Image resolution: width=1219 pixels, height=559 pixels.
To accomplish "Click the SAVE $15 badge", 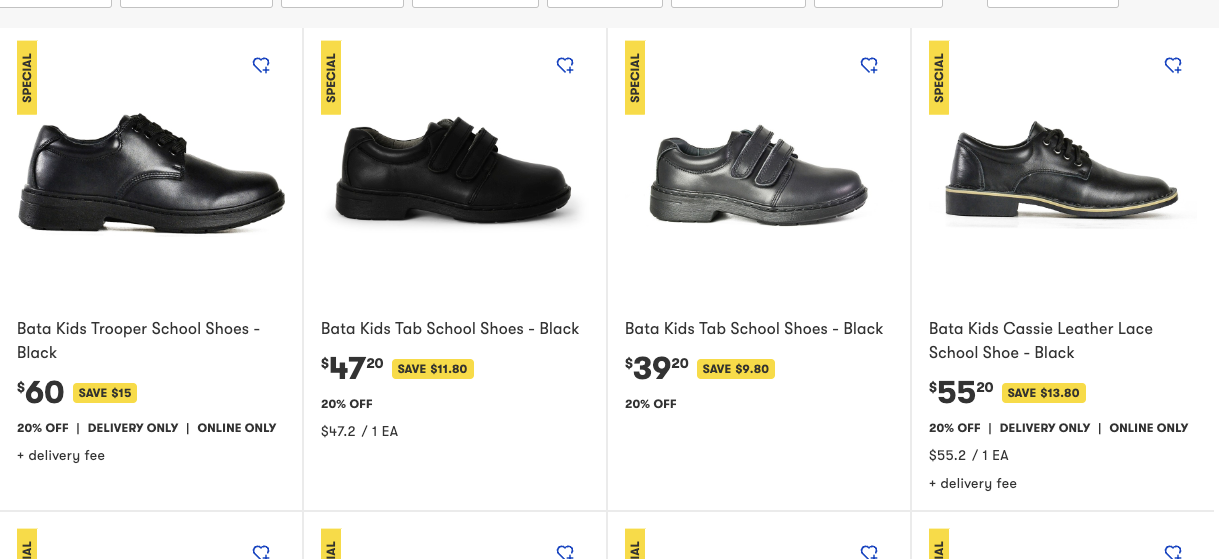I will (104, 393).
